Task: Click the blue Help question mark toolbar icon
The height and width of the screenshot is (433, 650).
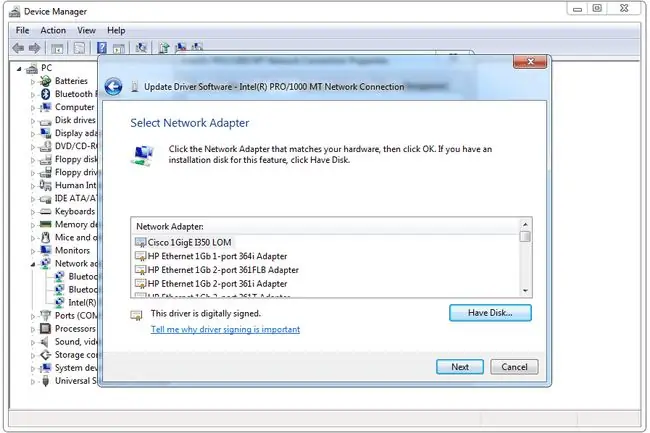Action: [x=102, y=48]
